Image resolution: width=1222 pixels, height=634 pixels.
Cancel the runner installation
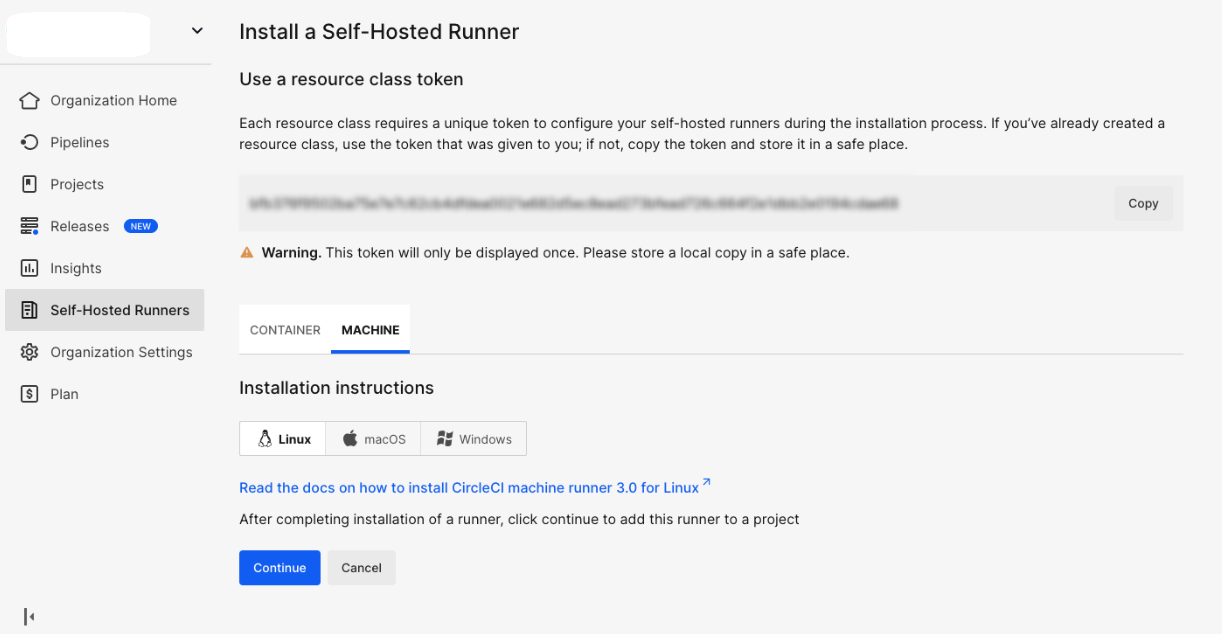(x=361, y=567)
